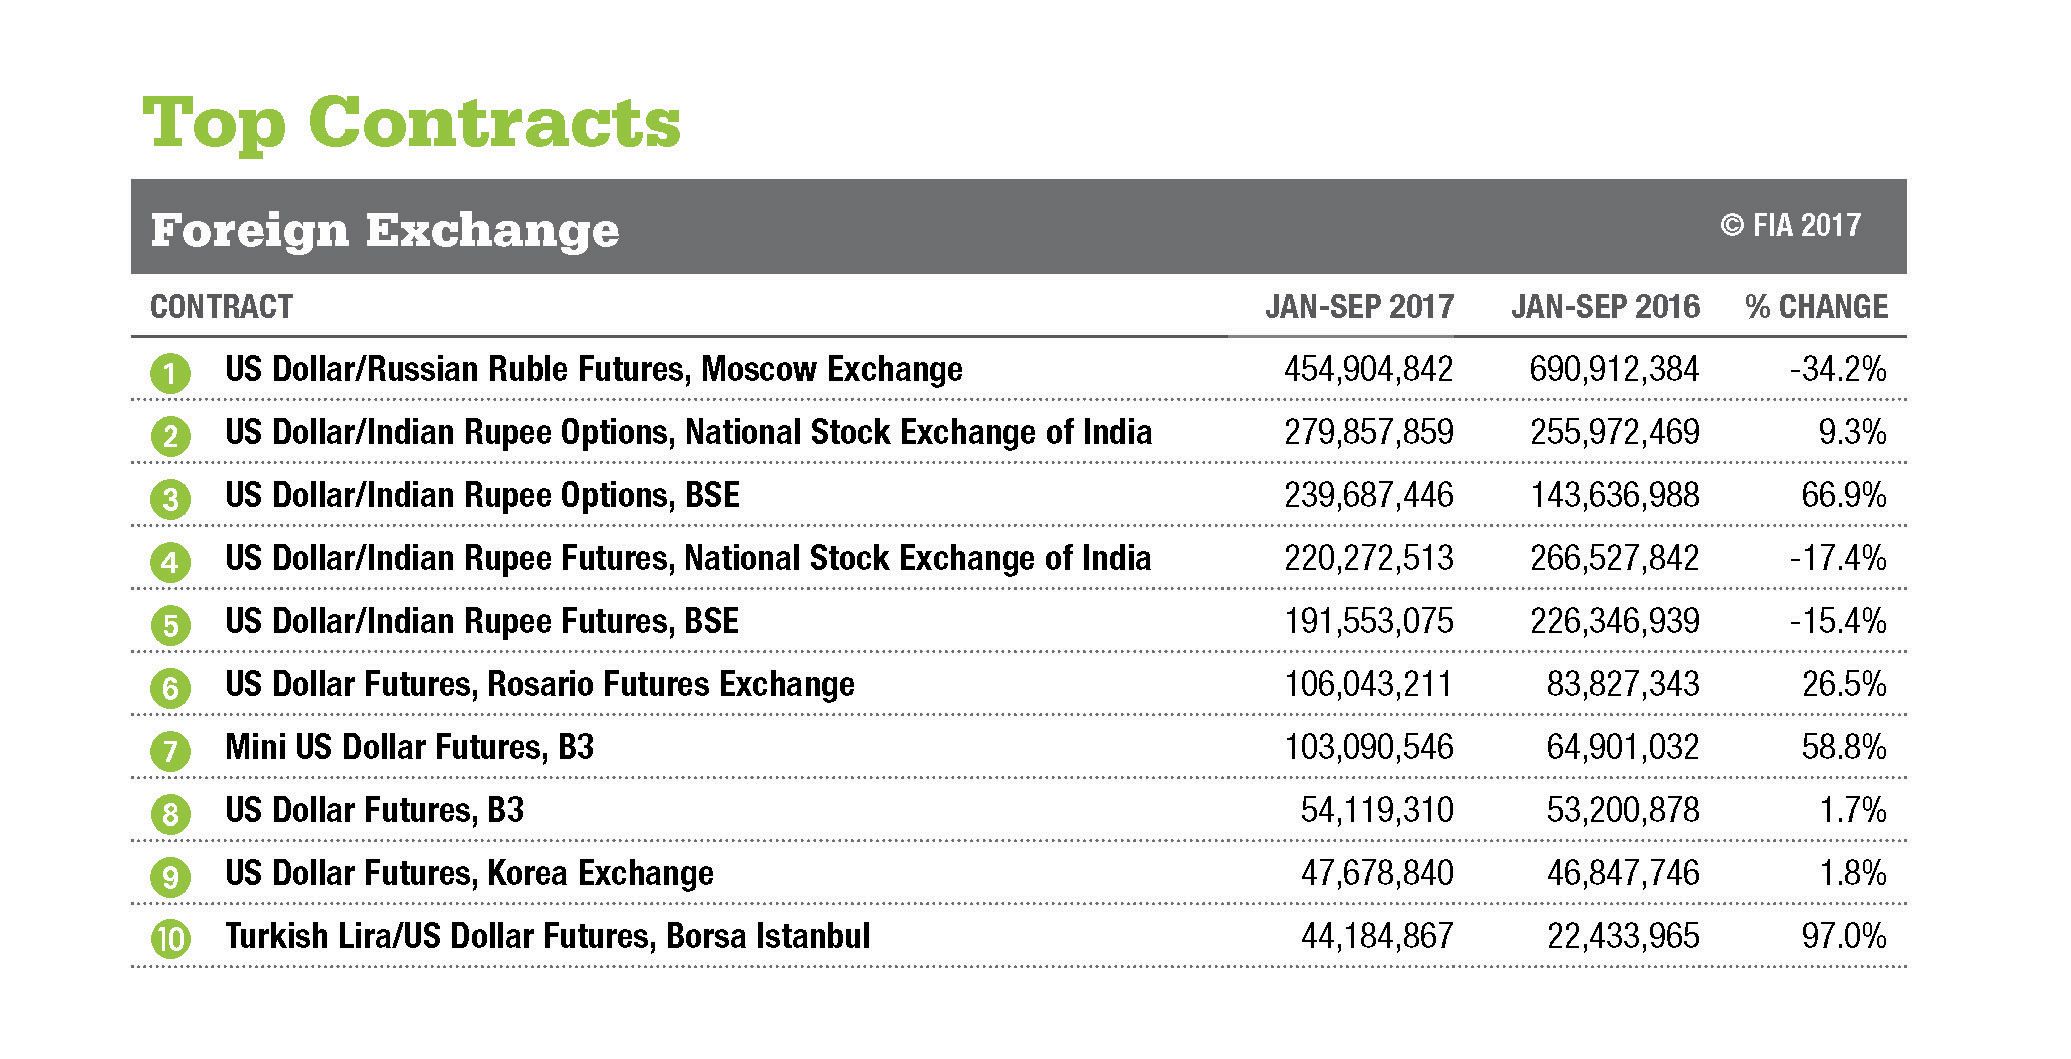Click US Dollar/Russian Ruble Futures, Moscow Exchange

[x=593, y=369]
